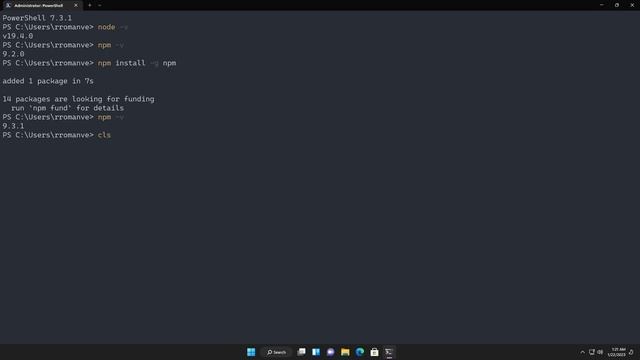Click '14 packages are looking for funding' line
The image size is (640, 360).
pos(78,99)
